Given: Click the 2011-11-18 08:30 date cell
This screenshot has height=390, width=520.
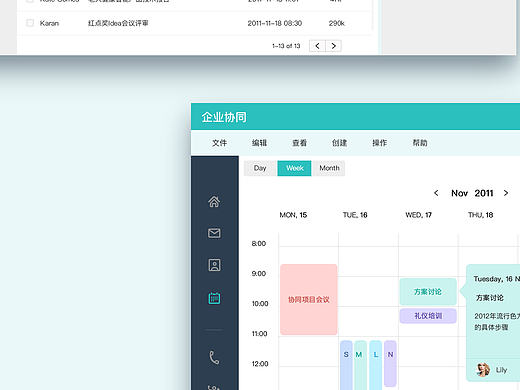Looking at the screenshot, I should (275, 23).
